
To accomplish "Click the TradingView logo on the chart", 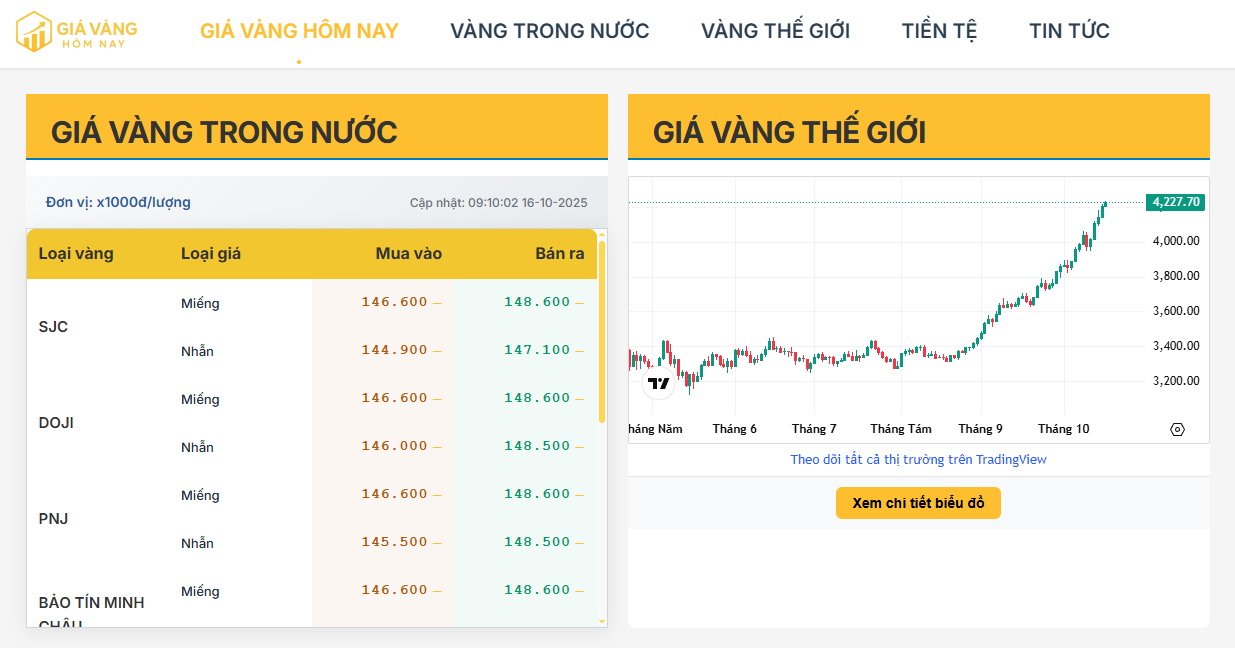I will 658,383.
